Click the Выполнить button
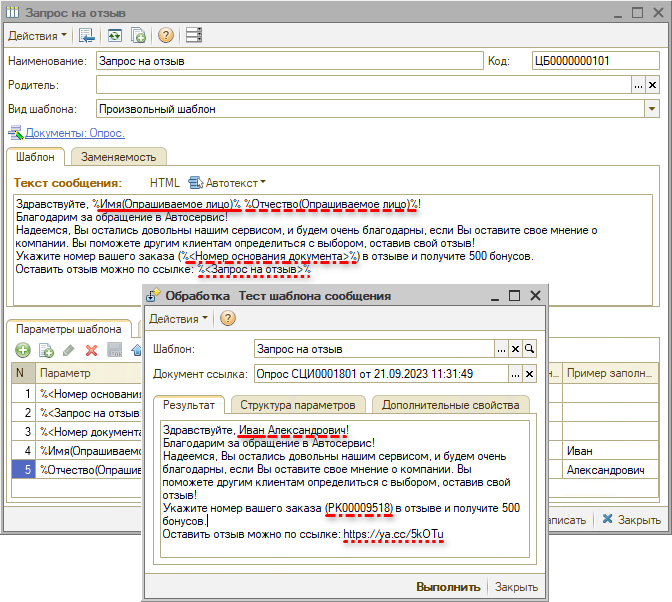The width and height of the screenshot is (672, 602). (448, 587)
